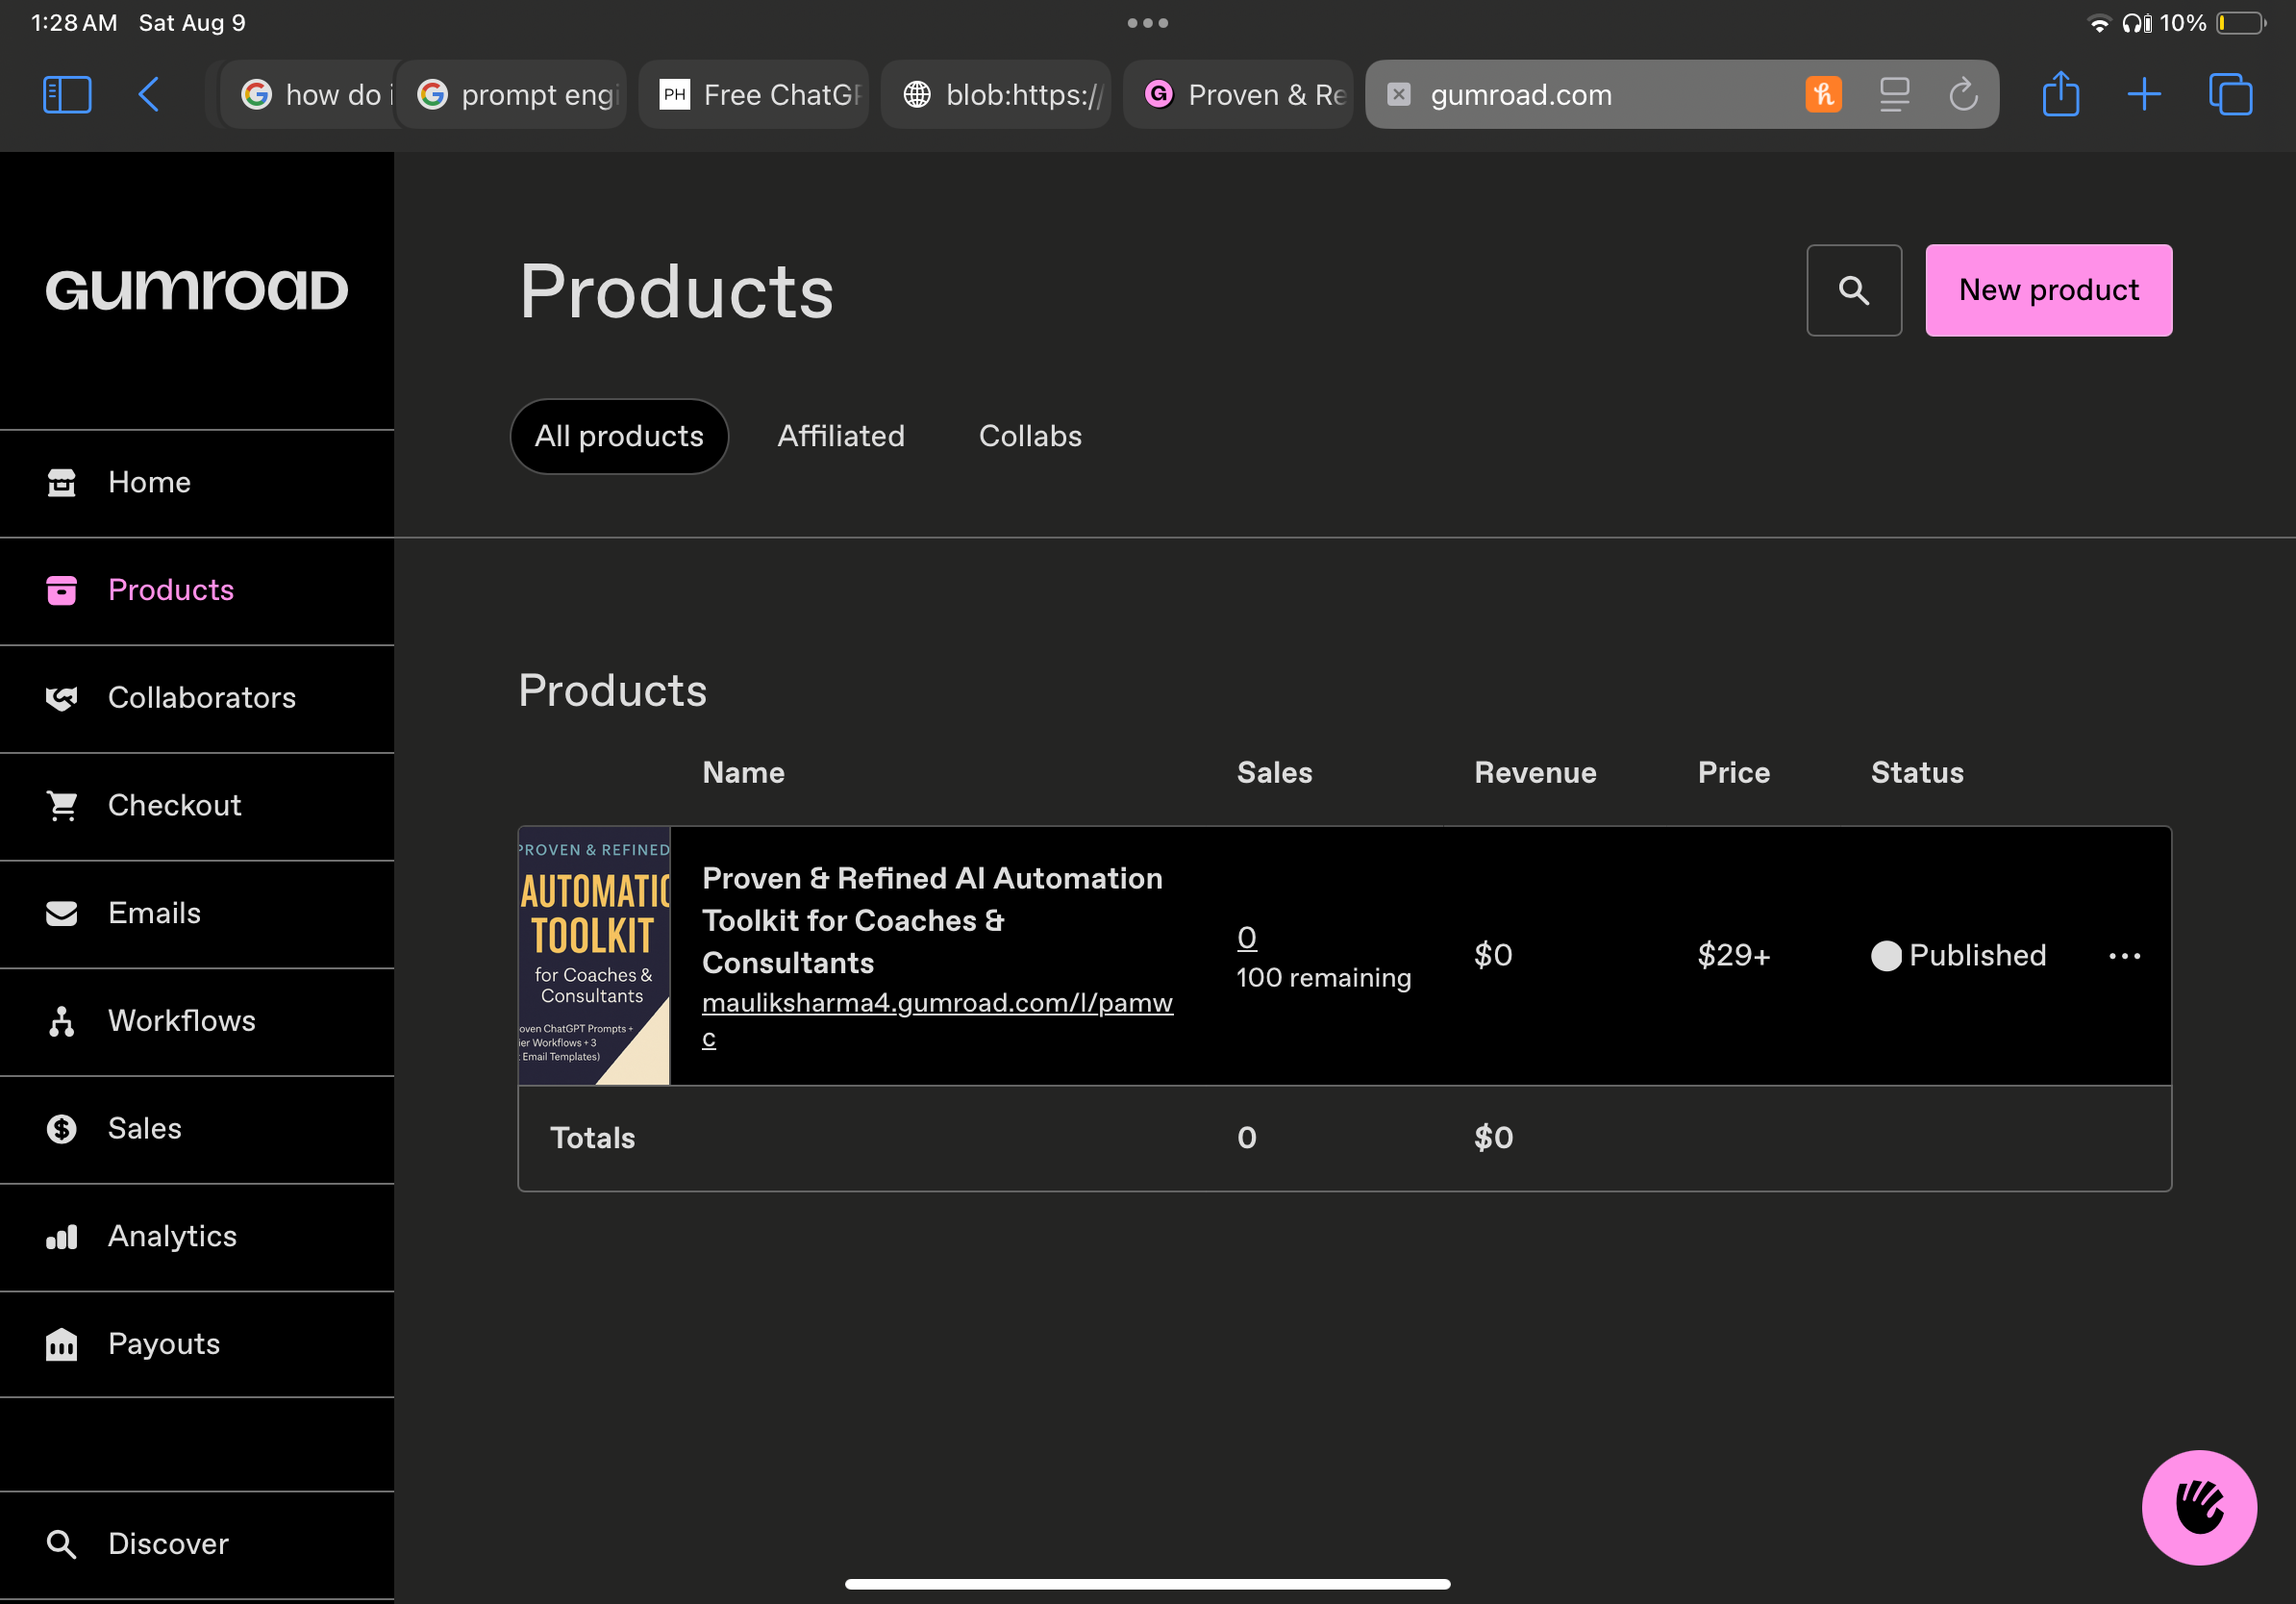Click the Wi-Fi status icon
2296x1604 pixels.
tap(2099, 23)
